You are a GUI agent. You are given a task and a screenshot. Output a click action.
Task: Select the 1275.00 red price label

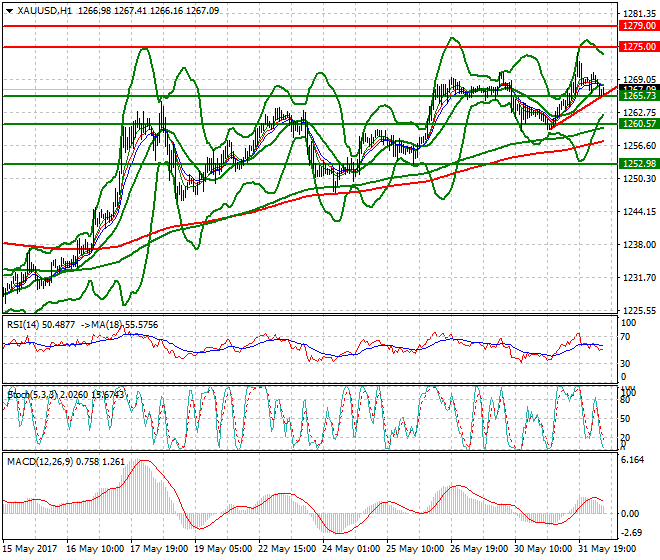[639, 47]
